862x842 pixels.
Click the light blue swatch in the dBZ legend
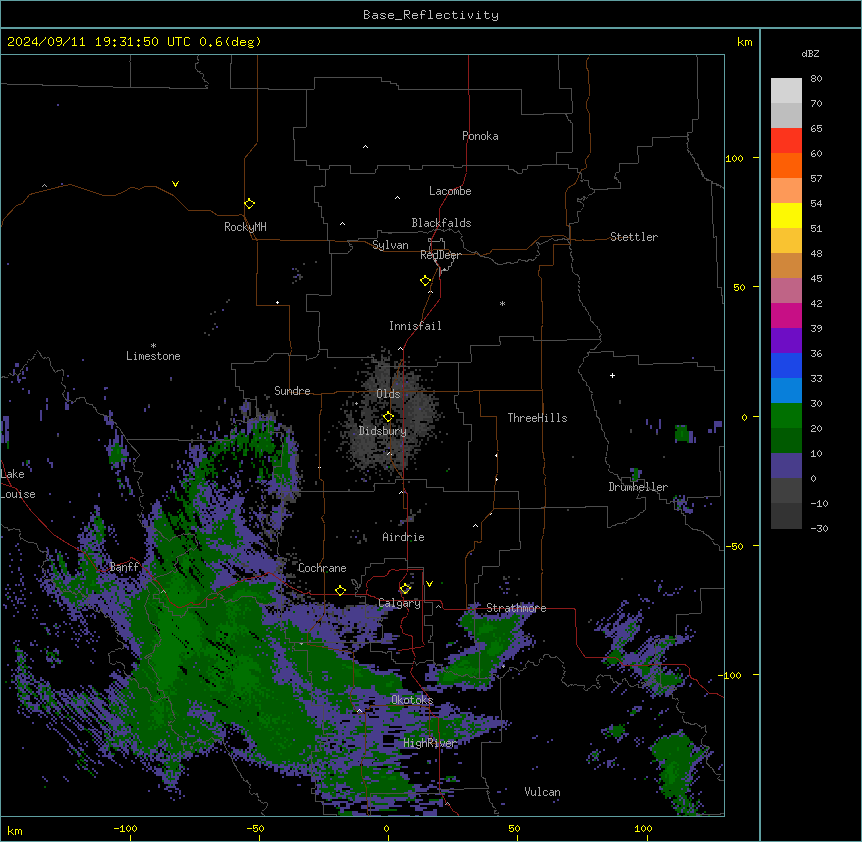pos(786,390)
